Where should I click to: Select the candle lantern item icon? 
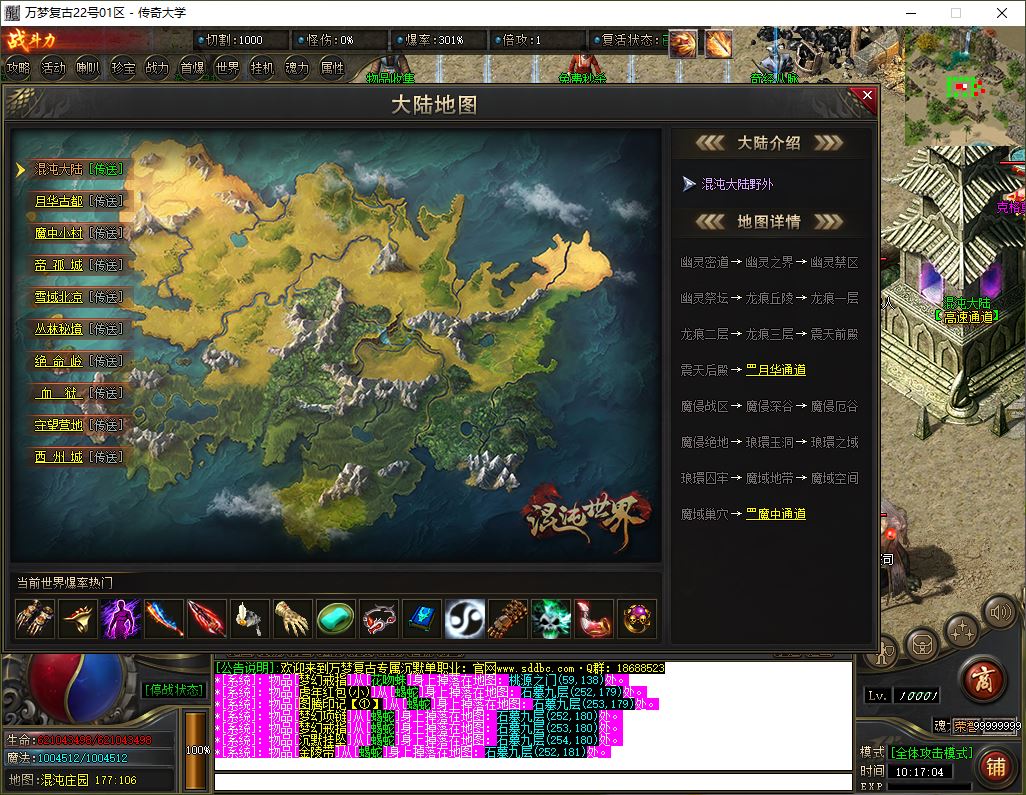[249, 618]
